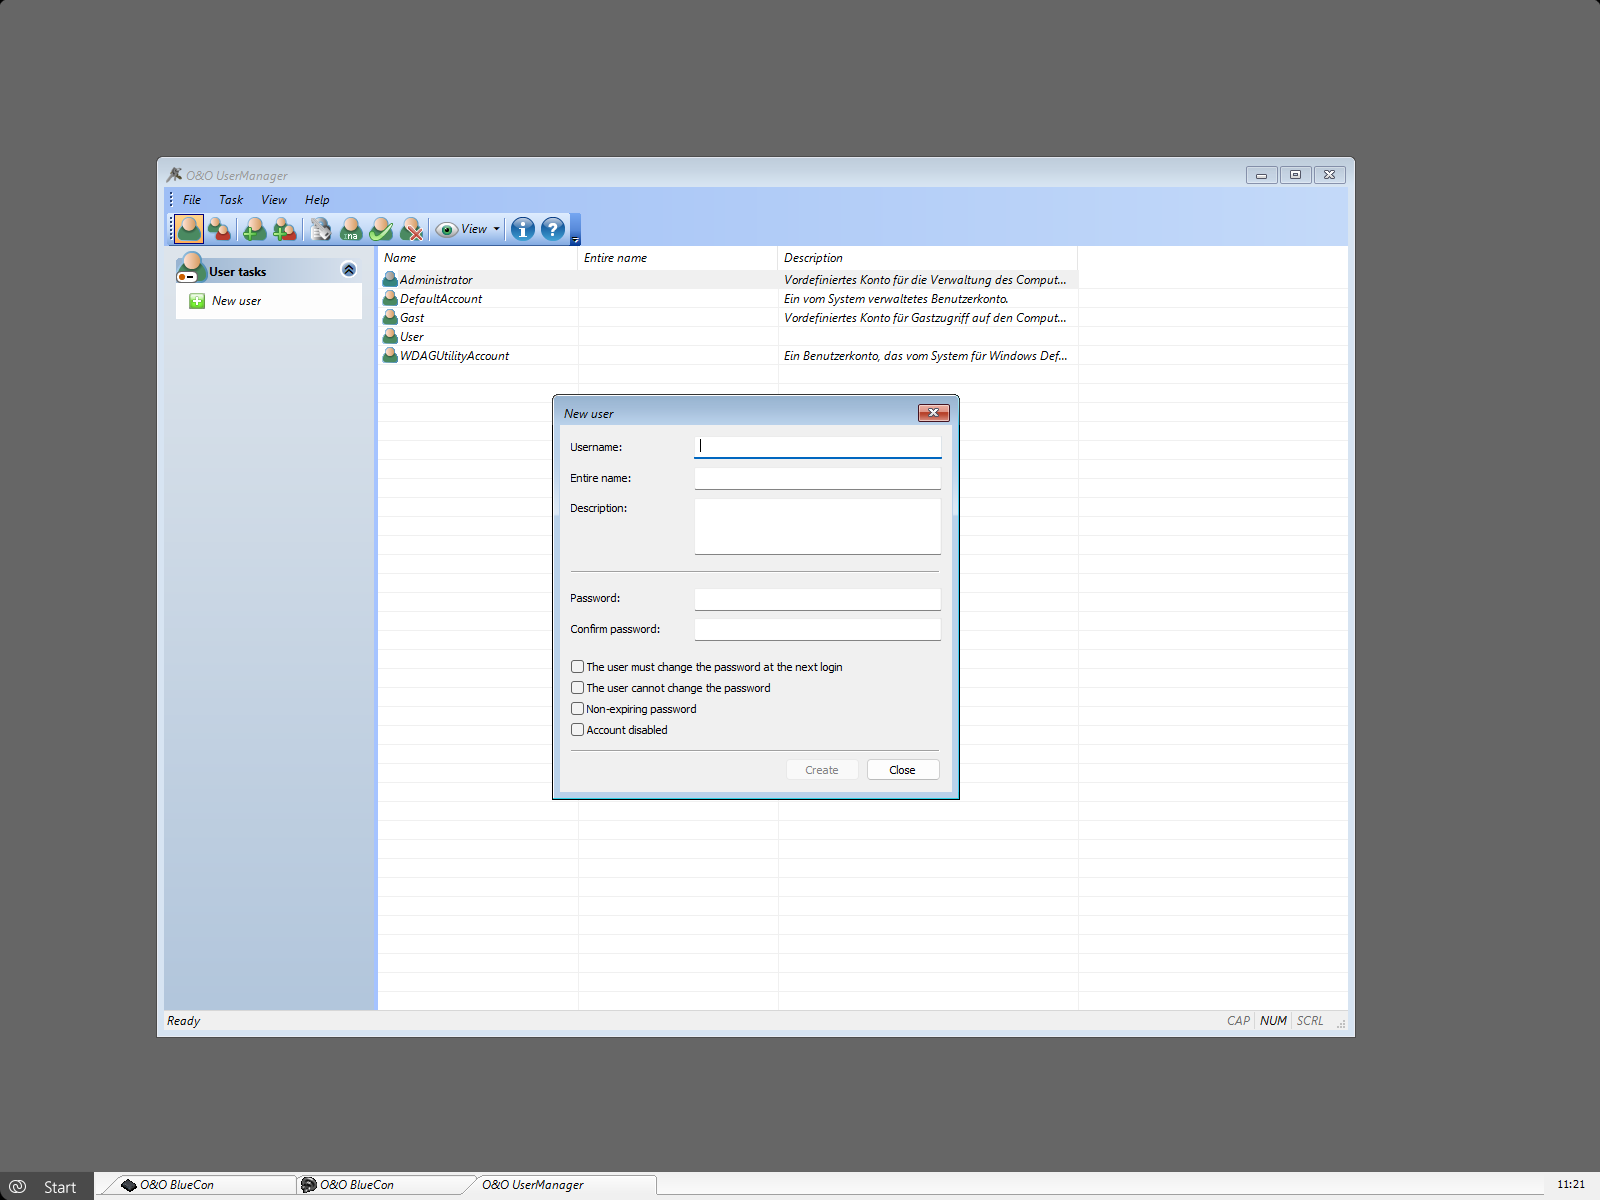Click the Close button in New user dialog

click(x=903, y=770)
